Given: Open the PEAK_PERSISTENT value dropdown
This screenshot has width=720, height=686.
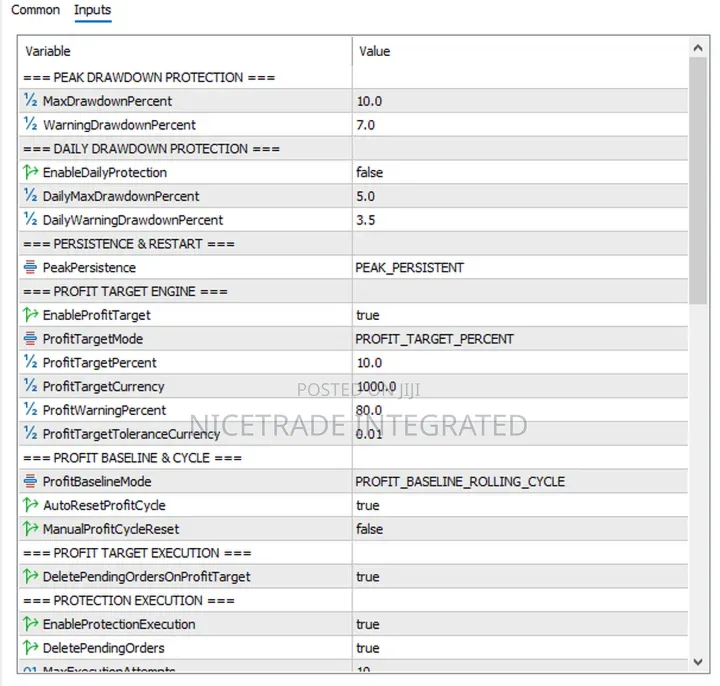Looking at the screenshot, I should (x=520, y=267).
